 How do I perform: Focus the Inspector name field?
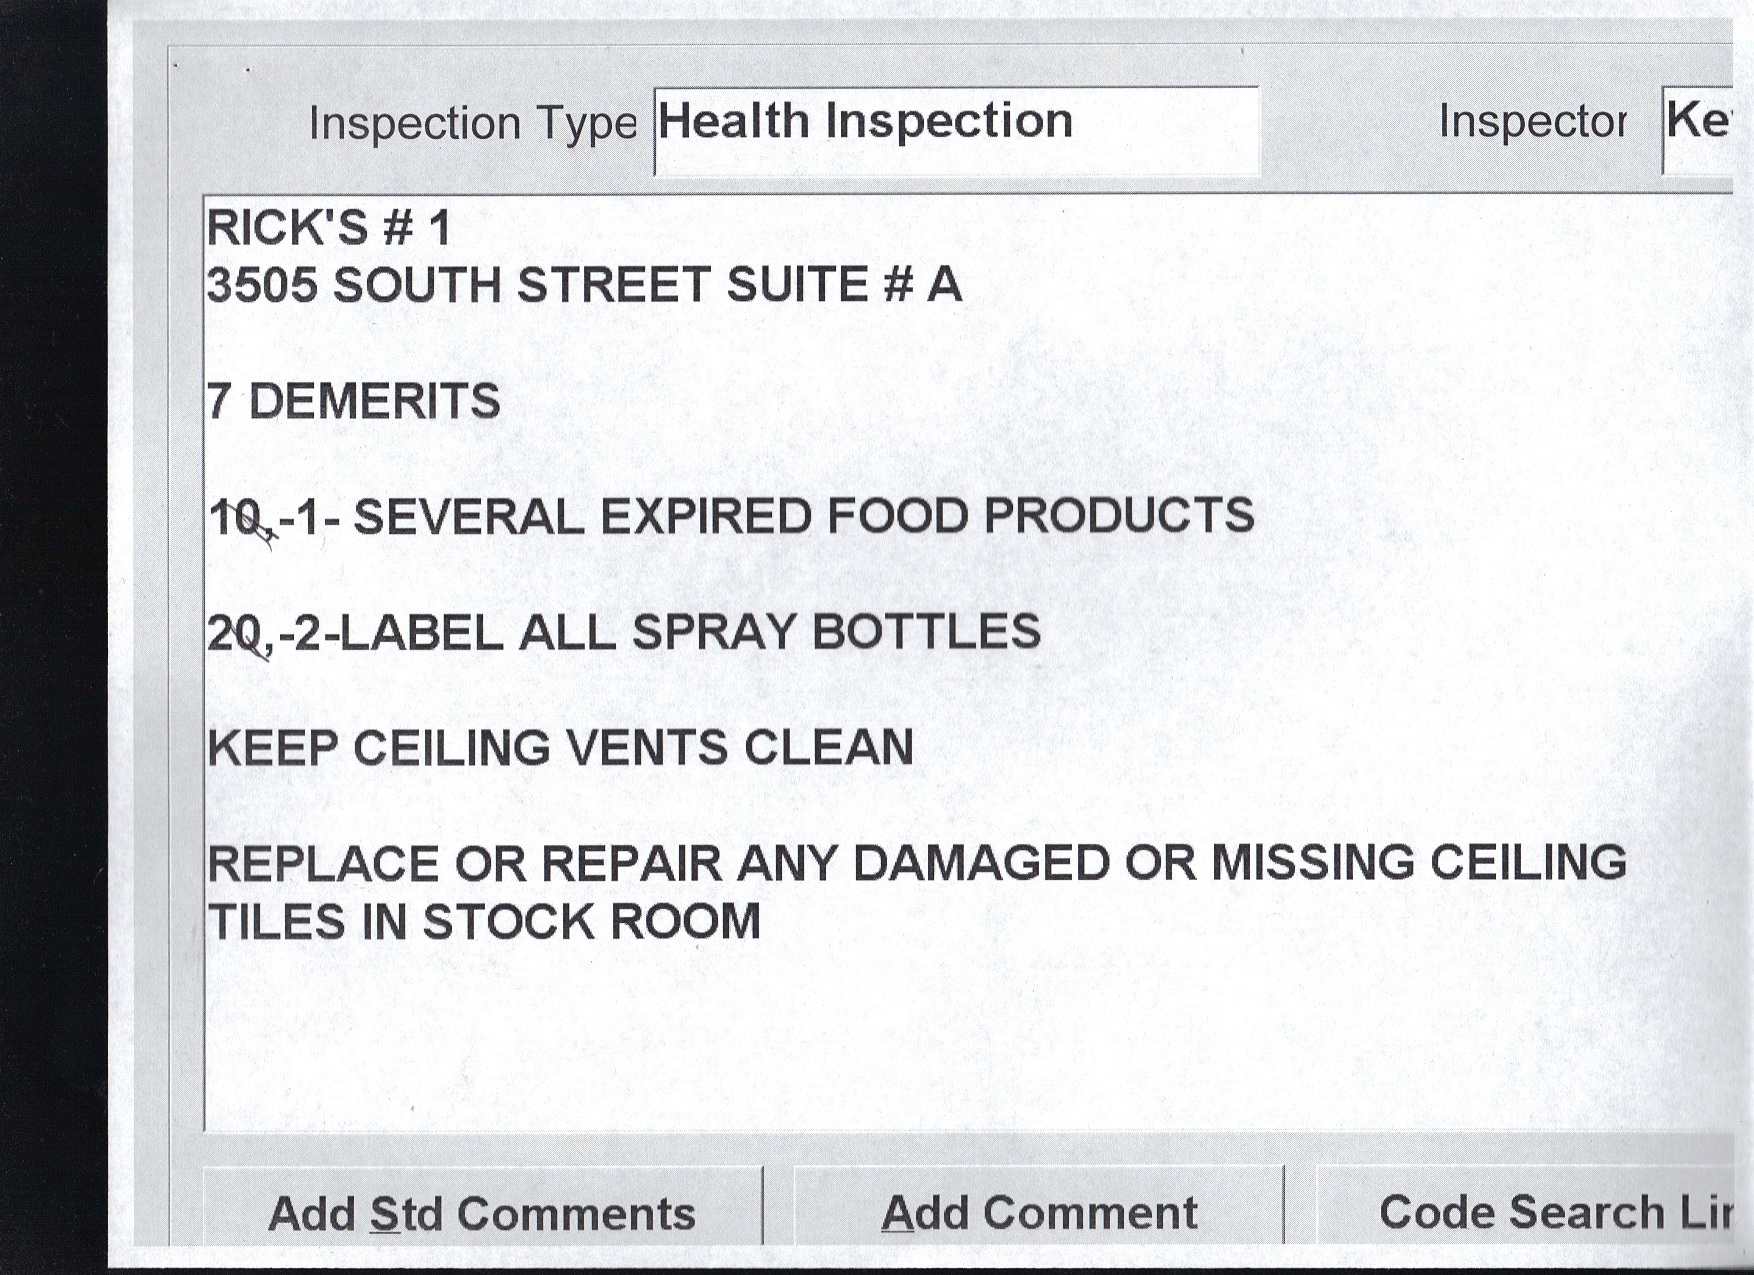tap(1697, 129)
